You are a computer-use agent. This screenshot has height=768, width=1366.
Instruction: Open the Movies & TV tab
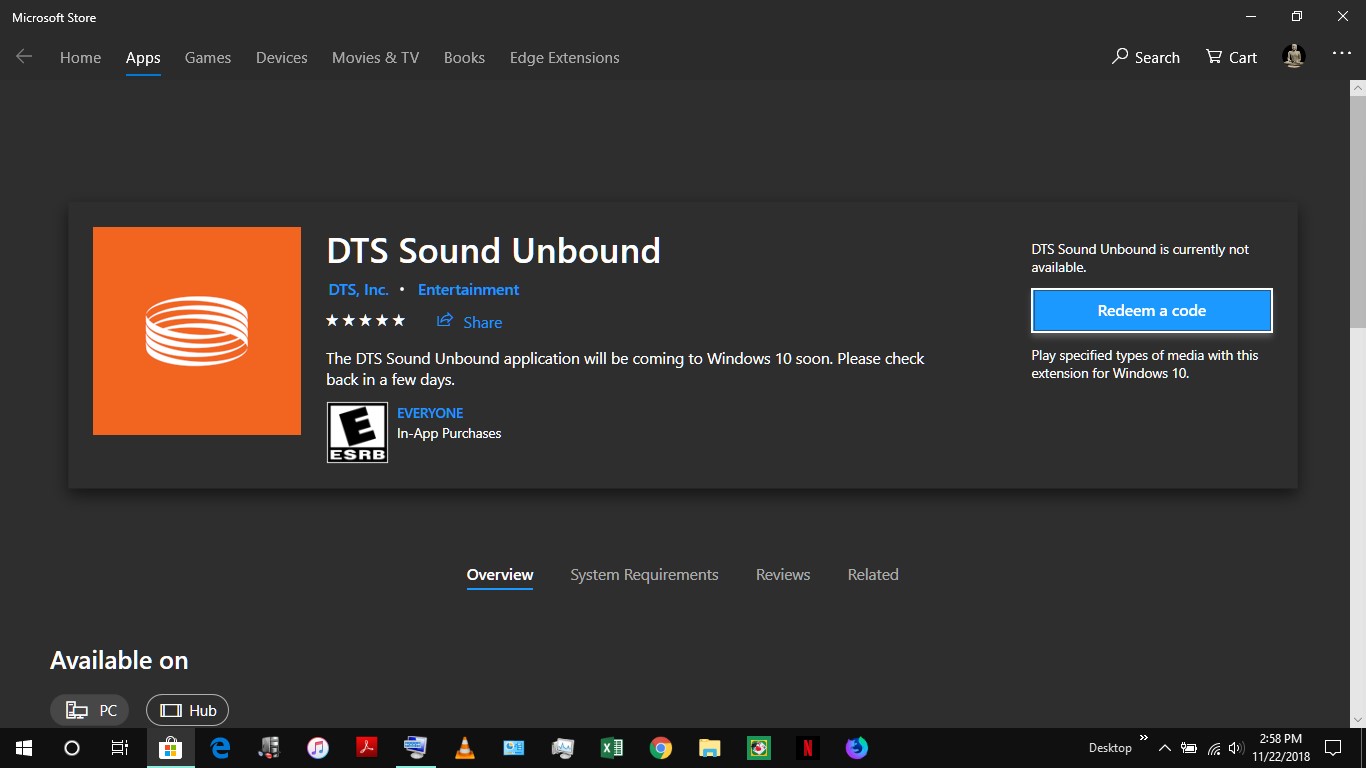click(x=376, y=58)
